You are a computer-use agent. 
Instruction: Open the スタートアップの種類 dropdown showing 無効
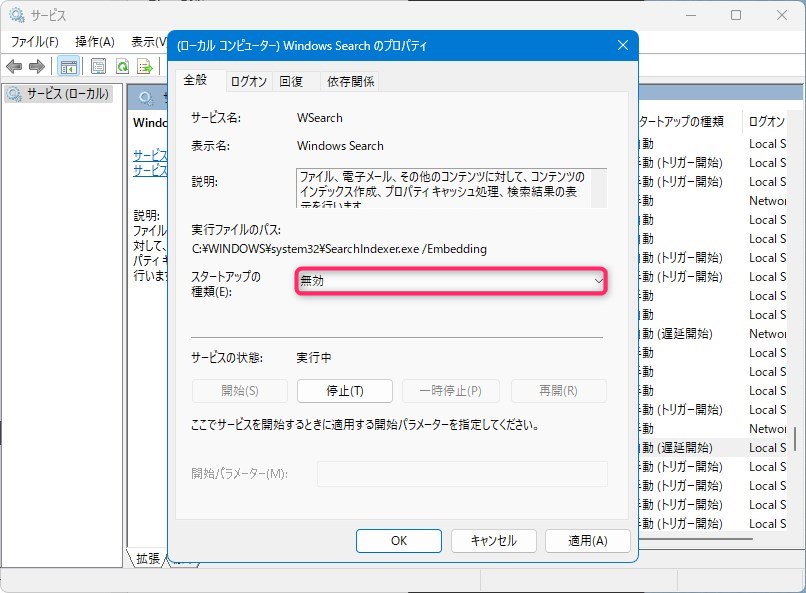(451, 282)
